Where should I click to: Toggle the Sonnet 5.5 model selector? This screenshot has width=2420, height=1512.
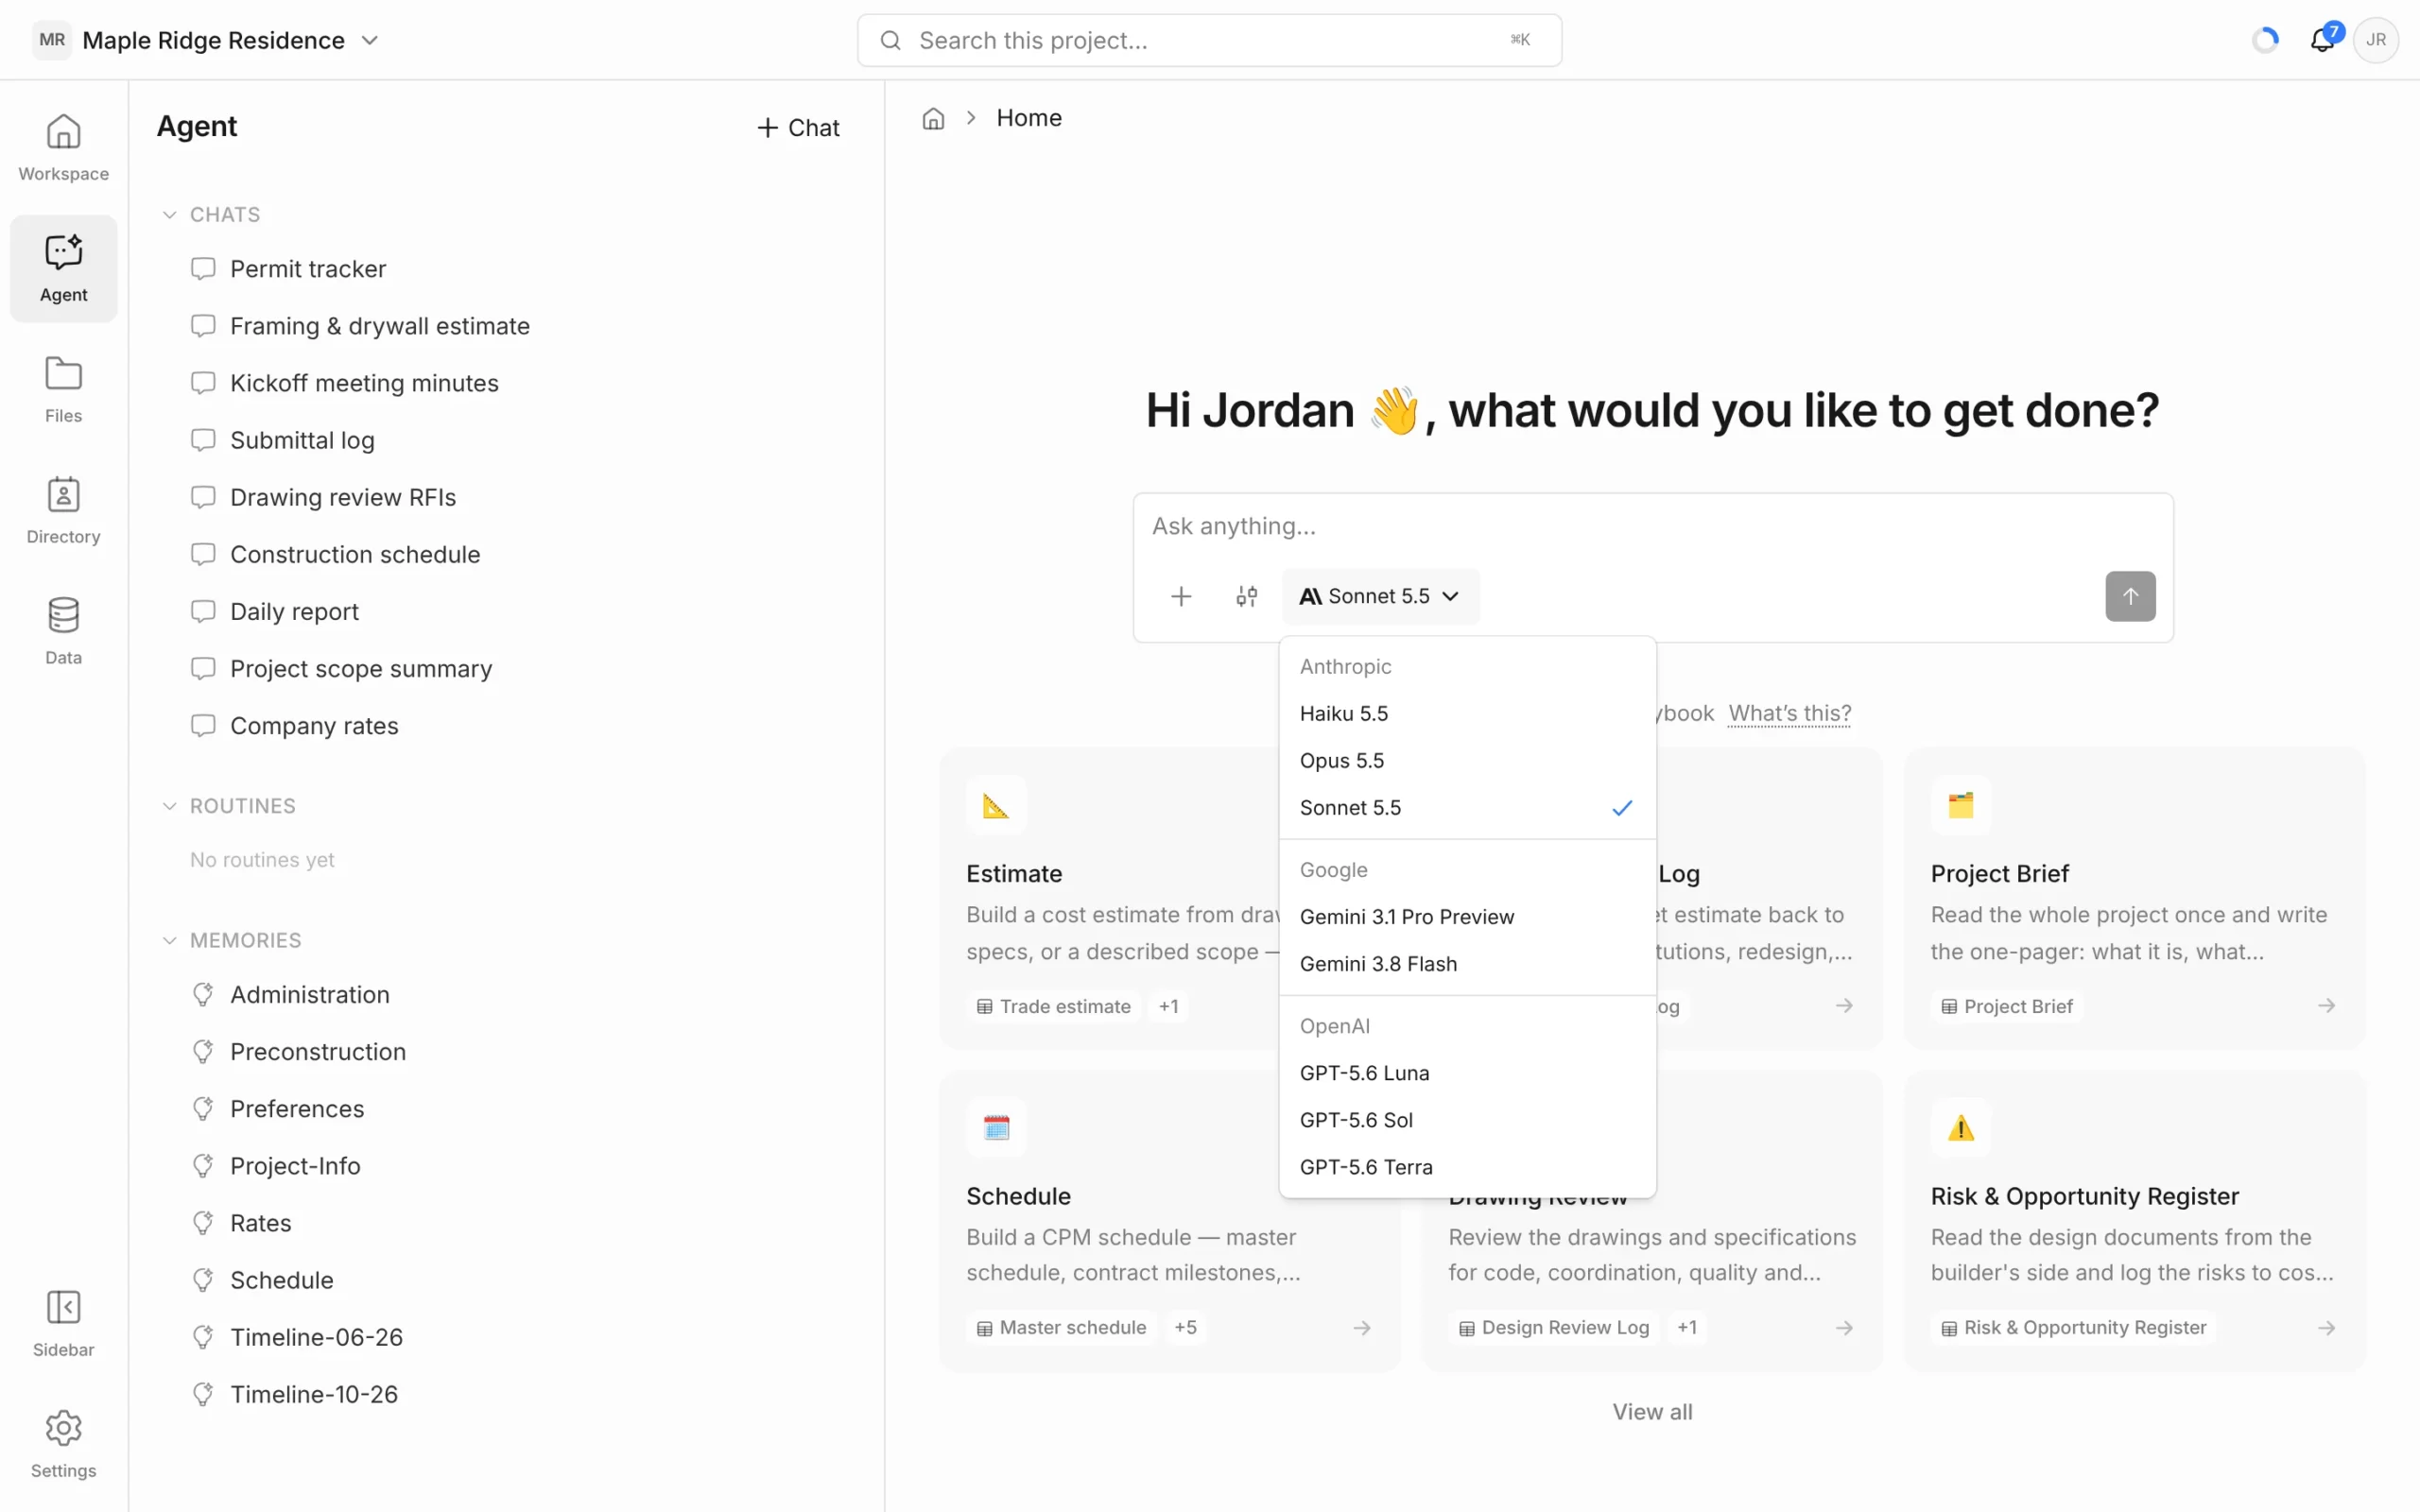pos(1380,596)
